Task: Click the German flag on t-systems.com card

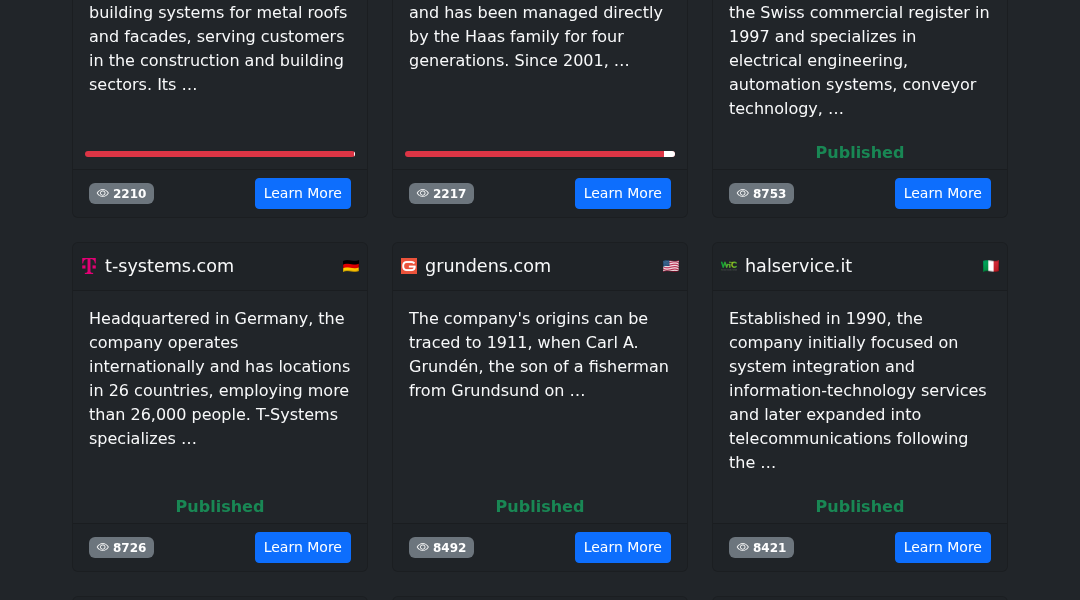Action: point(351,266)
